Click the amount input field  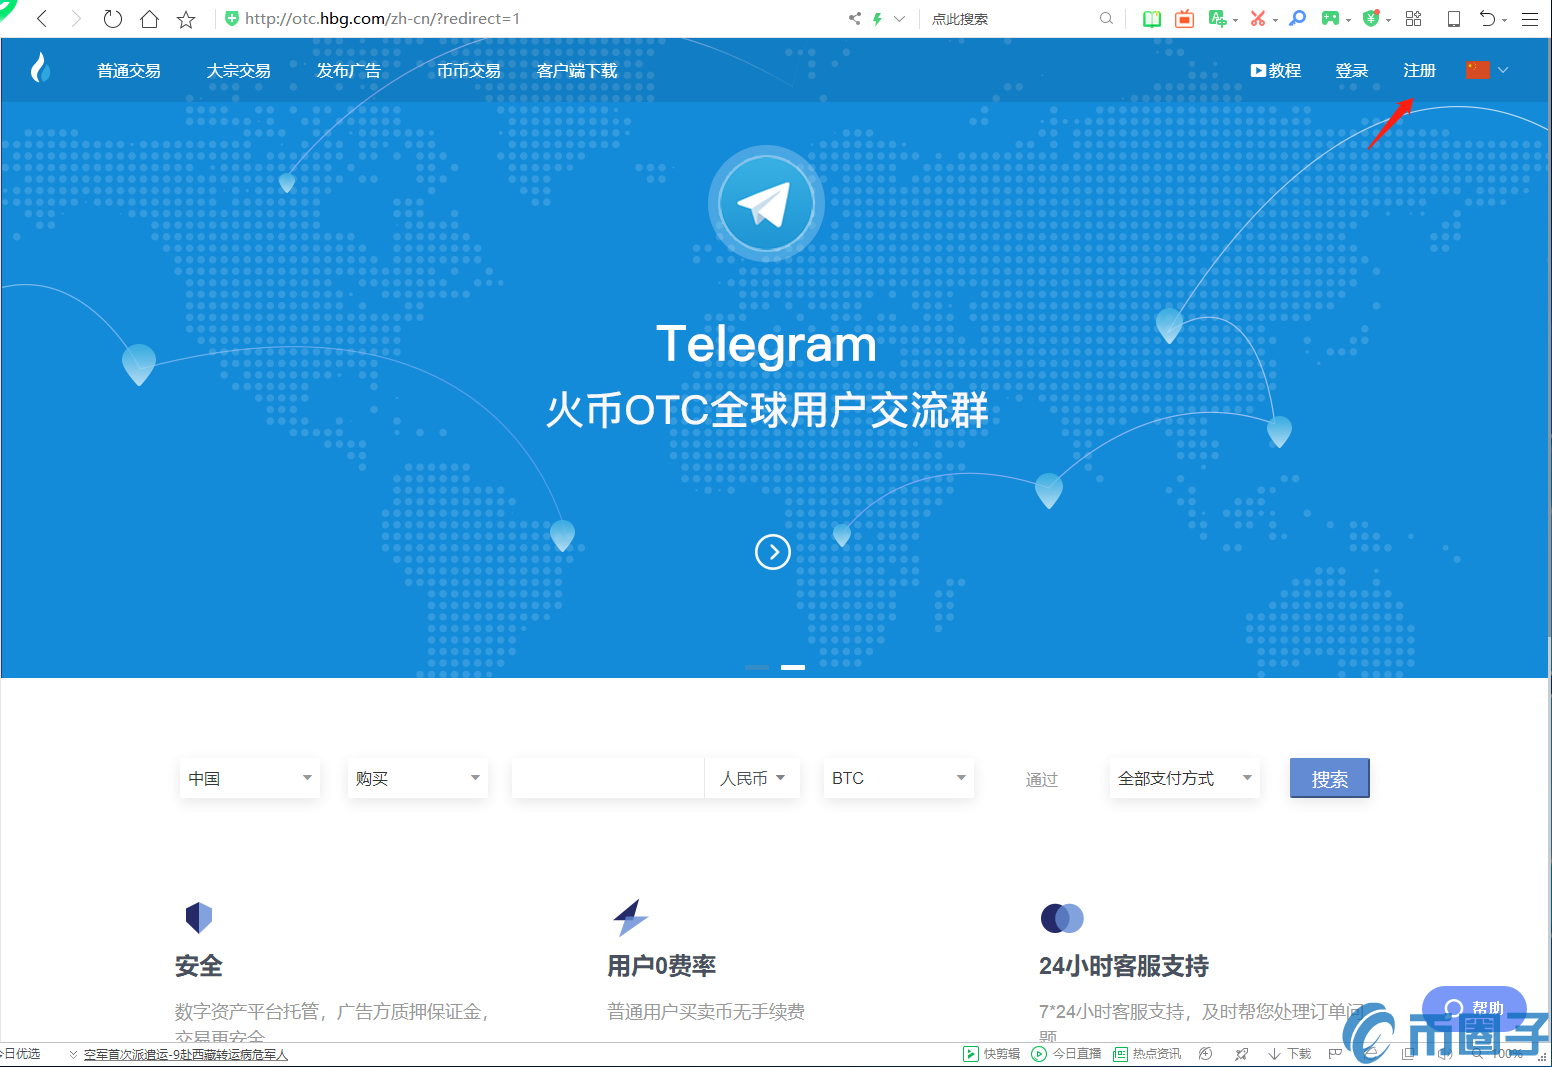607,778
